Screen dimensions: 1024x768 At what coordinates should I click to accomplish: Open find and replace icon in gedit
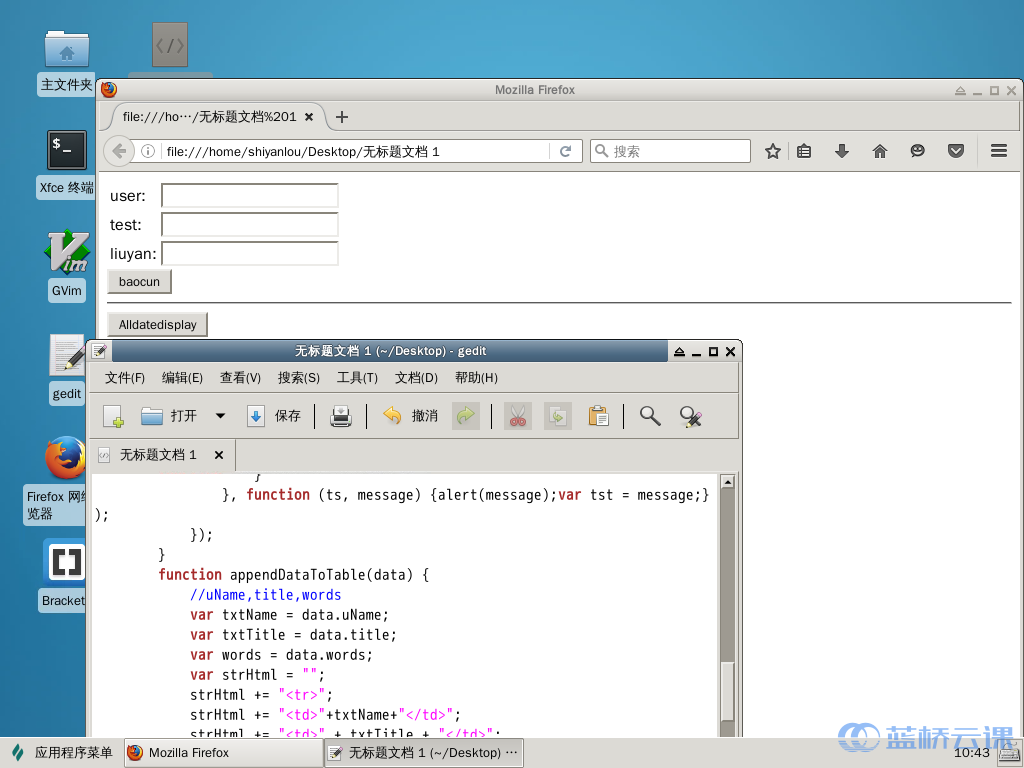690,416
